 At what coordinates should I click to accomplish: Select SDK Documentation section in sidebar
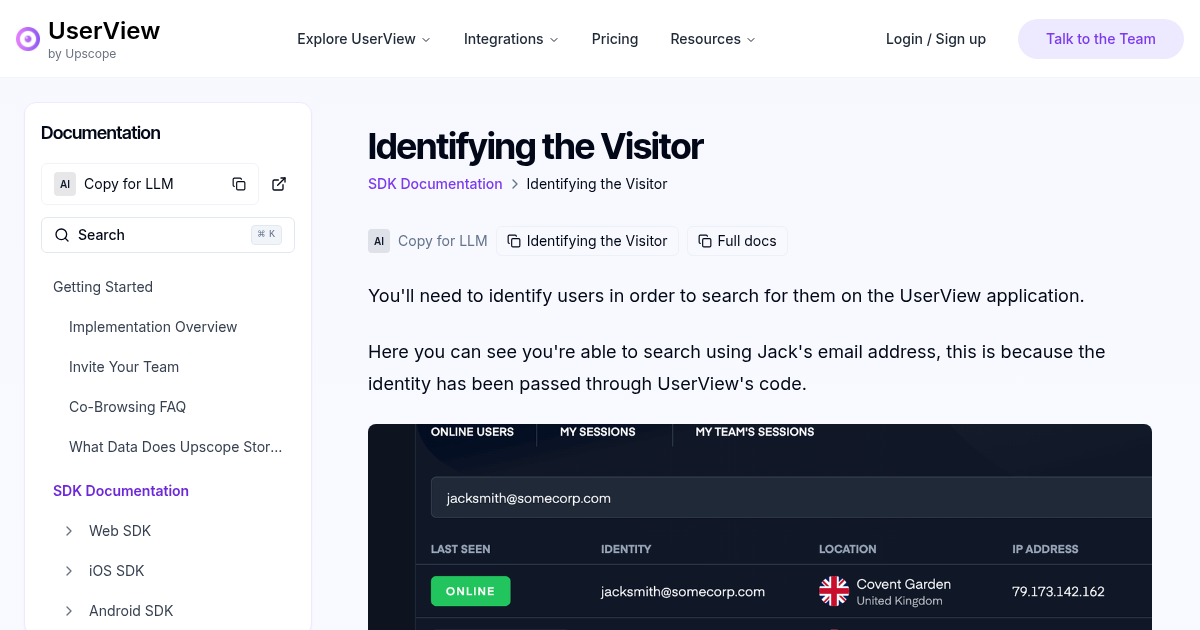121,491
